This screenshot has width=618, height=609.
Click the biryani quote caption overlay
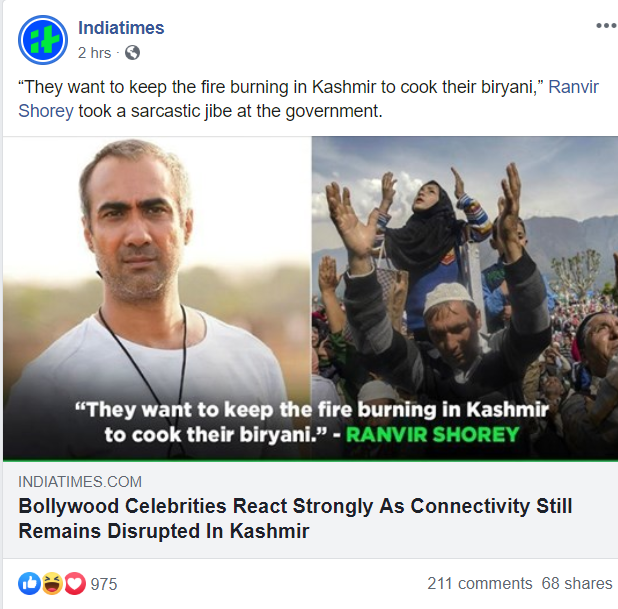click(x=311, y=422)
